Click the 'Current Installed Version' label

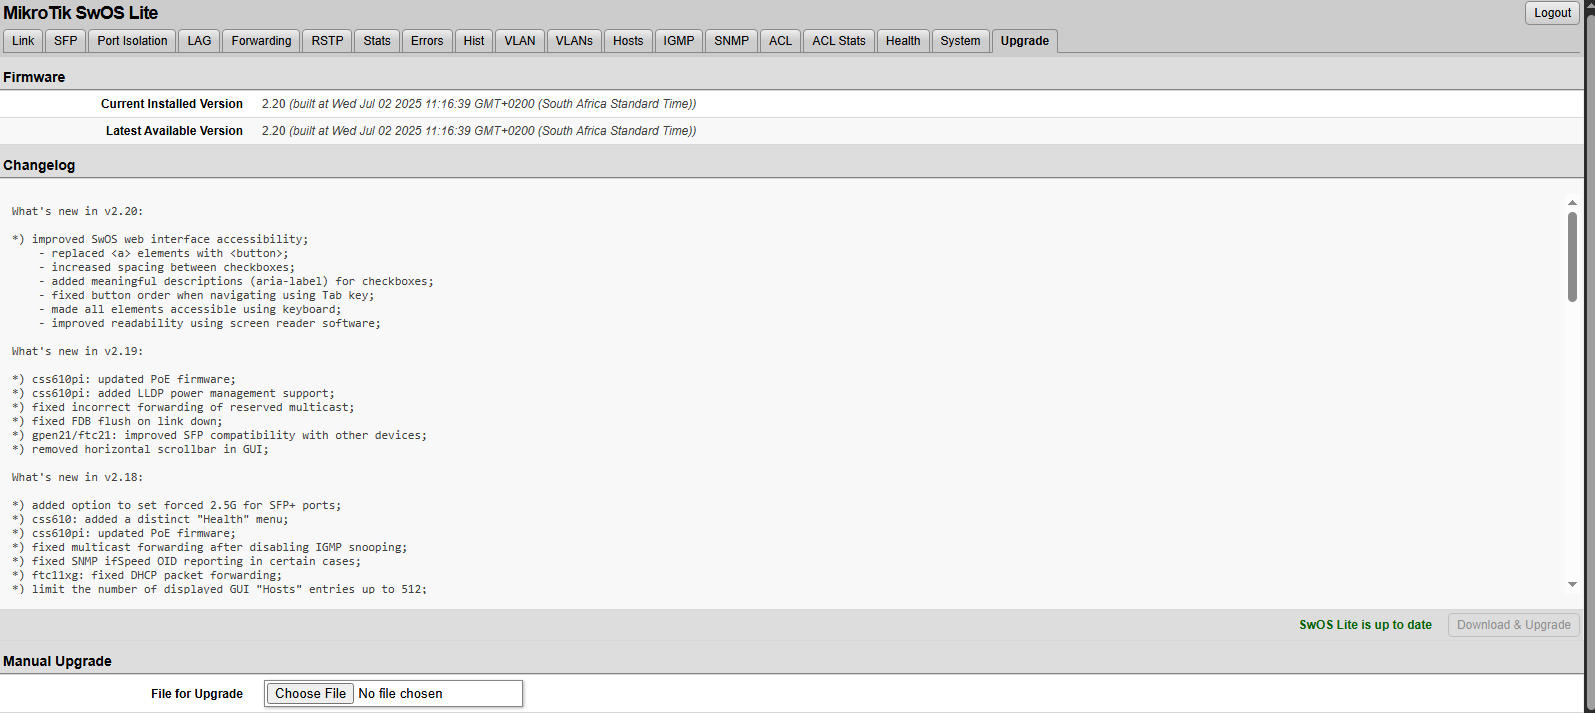coord(172,104)
